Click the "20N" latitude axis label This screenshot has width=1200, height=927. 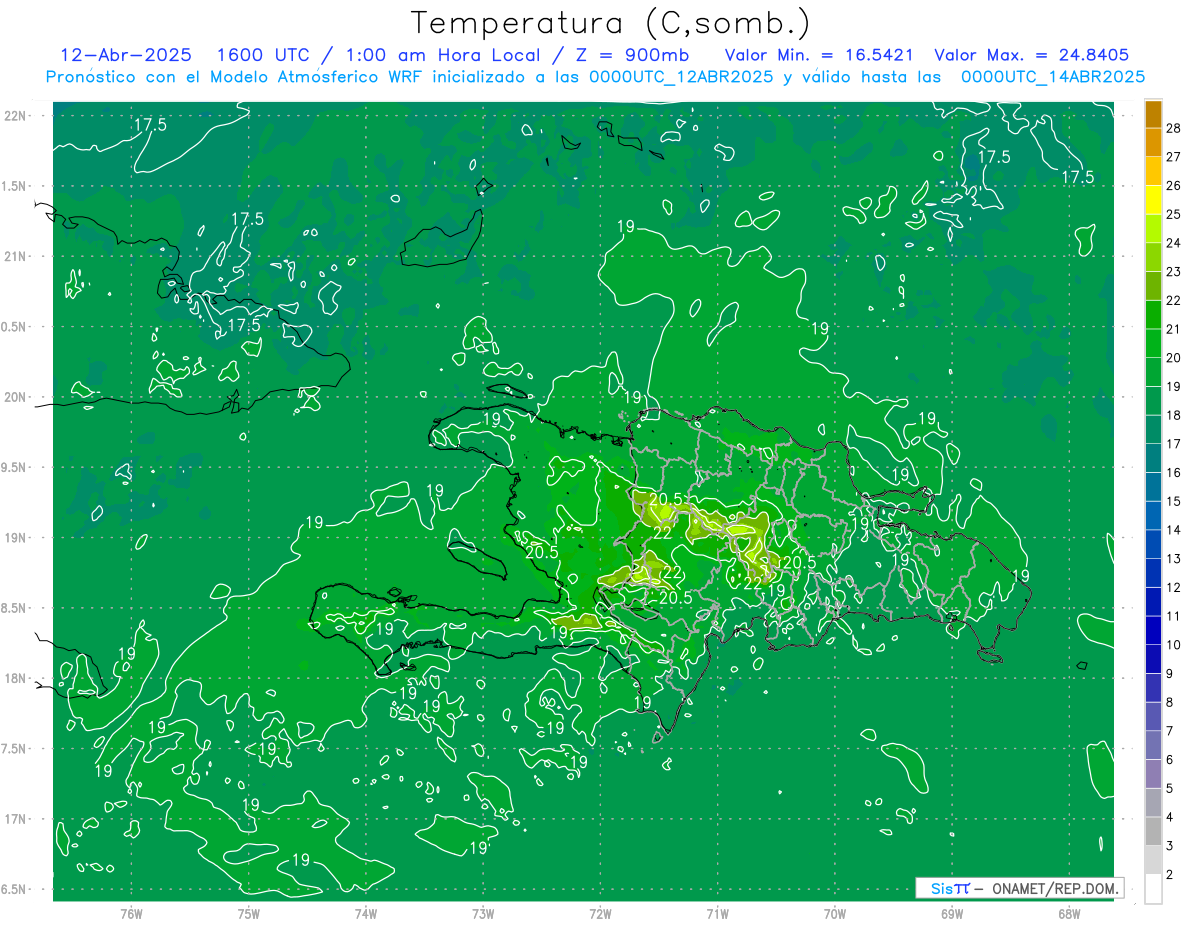point(15,397)
